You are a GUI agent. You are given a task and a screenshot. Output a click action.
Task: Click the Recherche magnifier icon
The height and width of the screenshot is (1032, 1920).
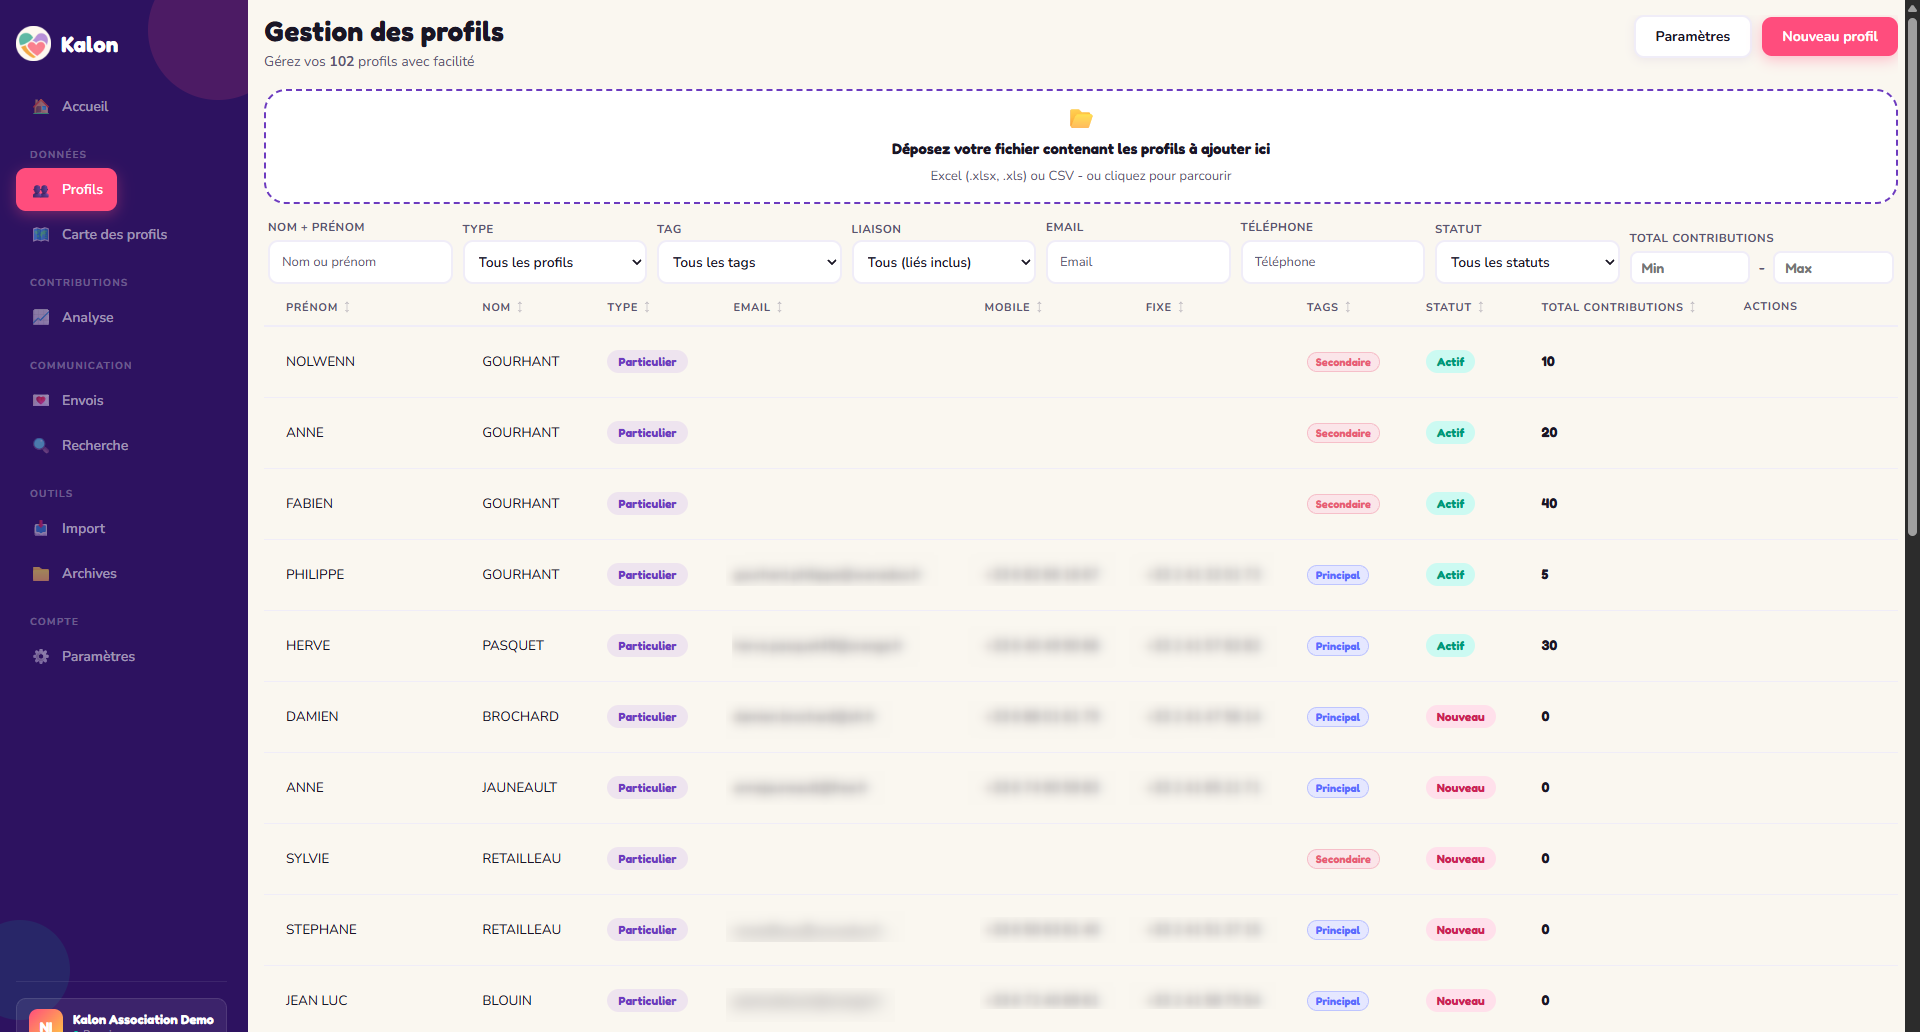[41, 445]
